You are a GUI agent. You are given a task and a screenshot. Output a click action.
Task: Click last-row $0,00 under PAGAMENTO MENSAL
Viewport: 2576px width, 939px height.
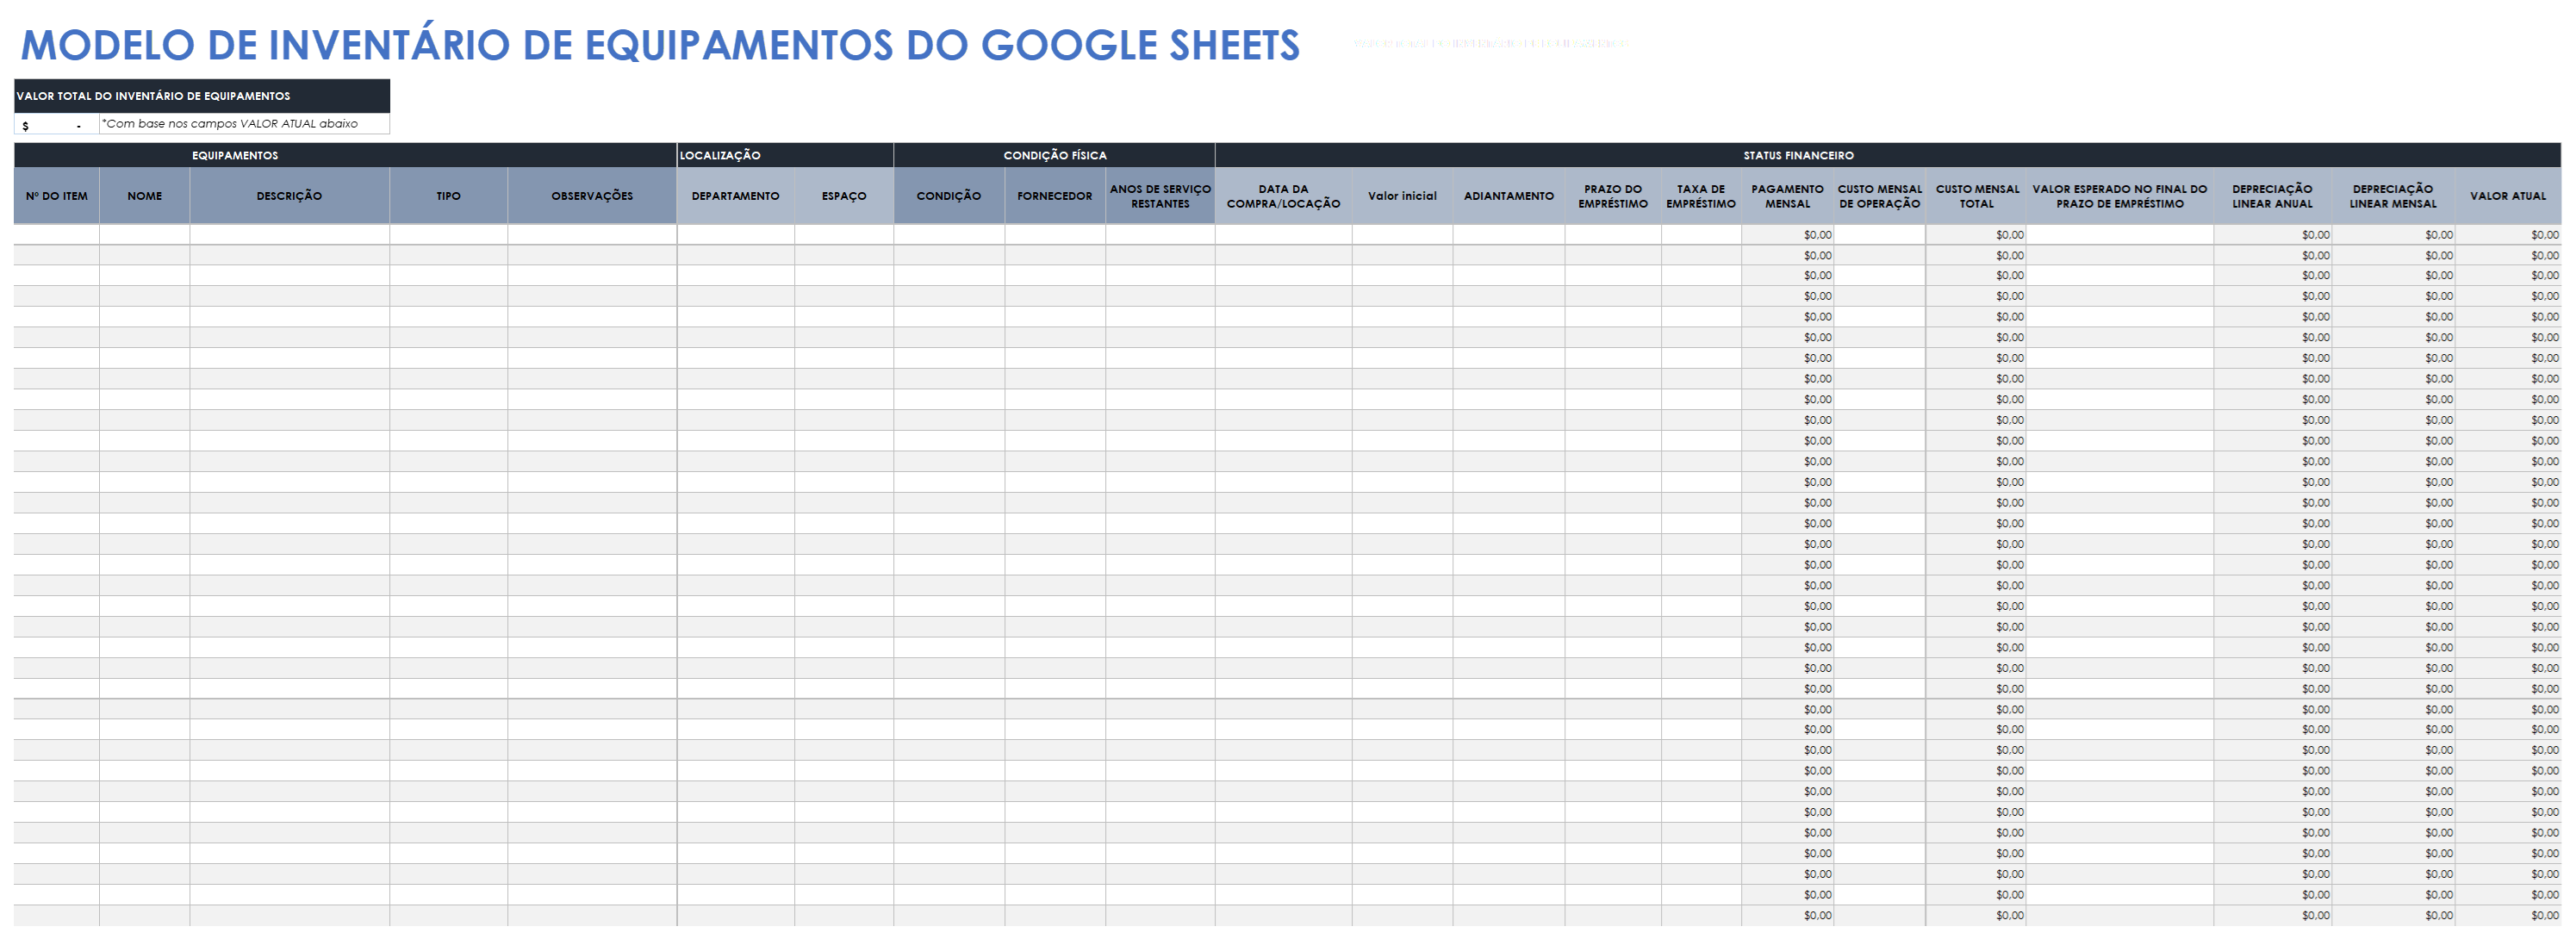1787,915
